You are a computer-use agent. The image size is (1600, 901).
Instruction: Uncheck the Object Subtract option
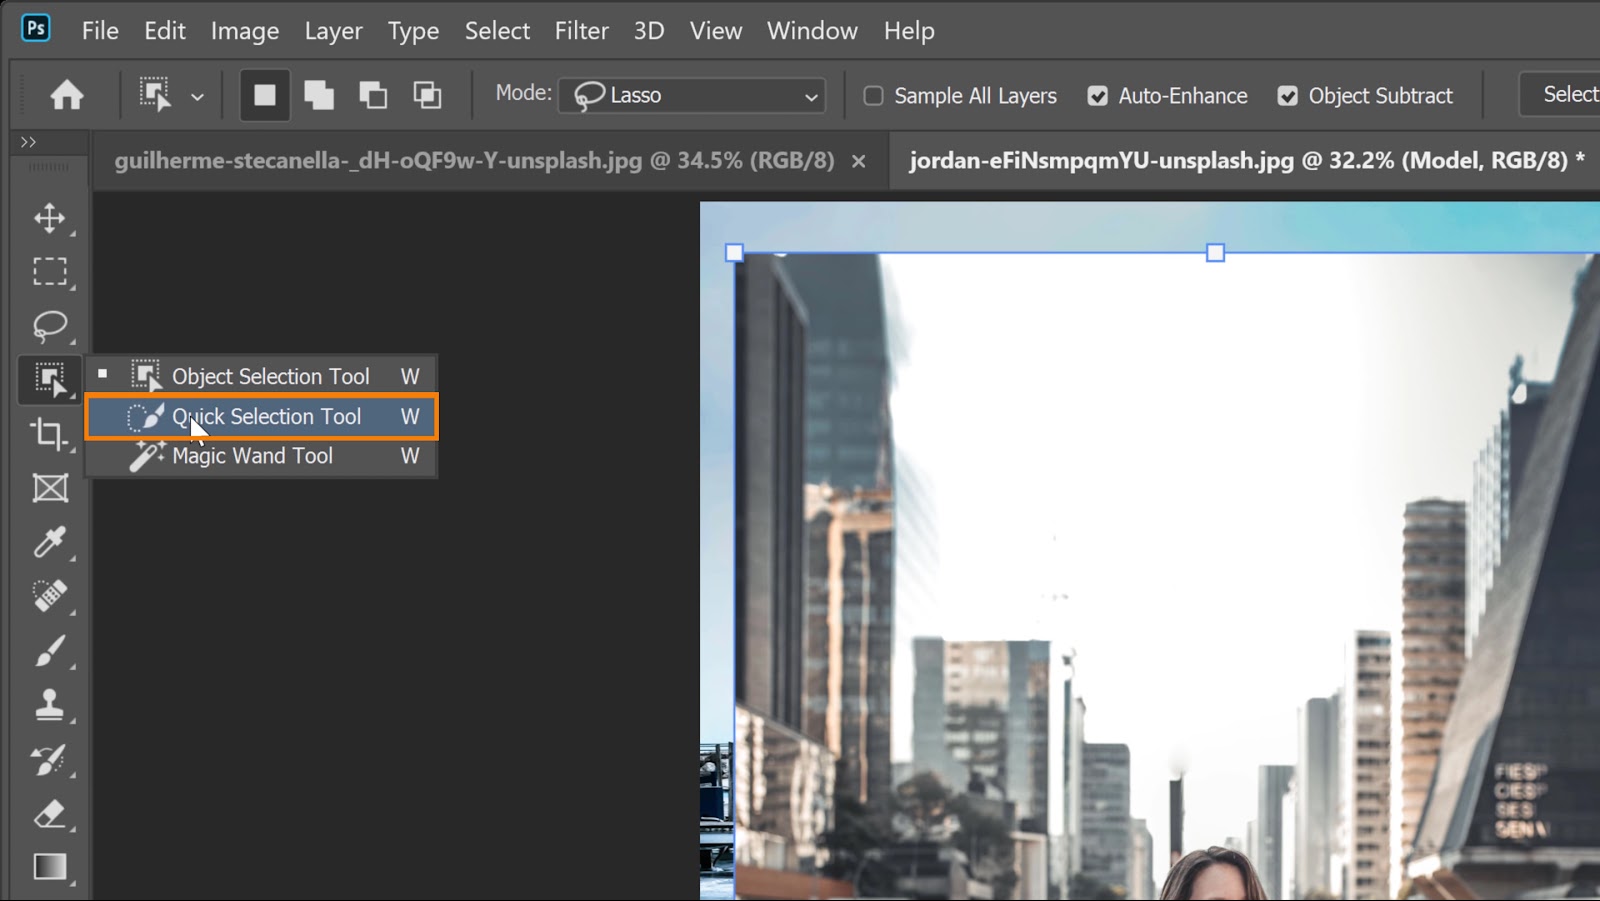[x=1288, y=96]
